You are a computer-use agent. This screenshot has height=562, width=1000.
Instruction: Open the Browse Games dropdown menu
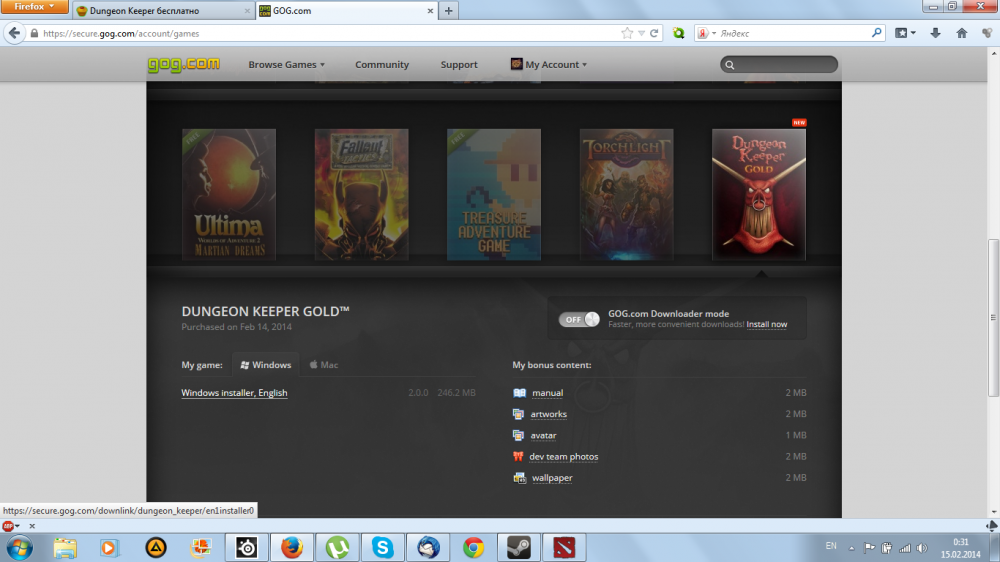286,64
